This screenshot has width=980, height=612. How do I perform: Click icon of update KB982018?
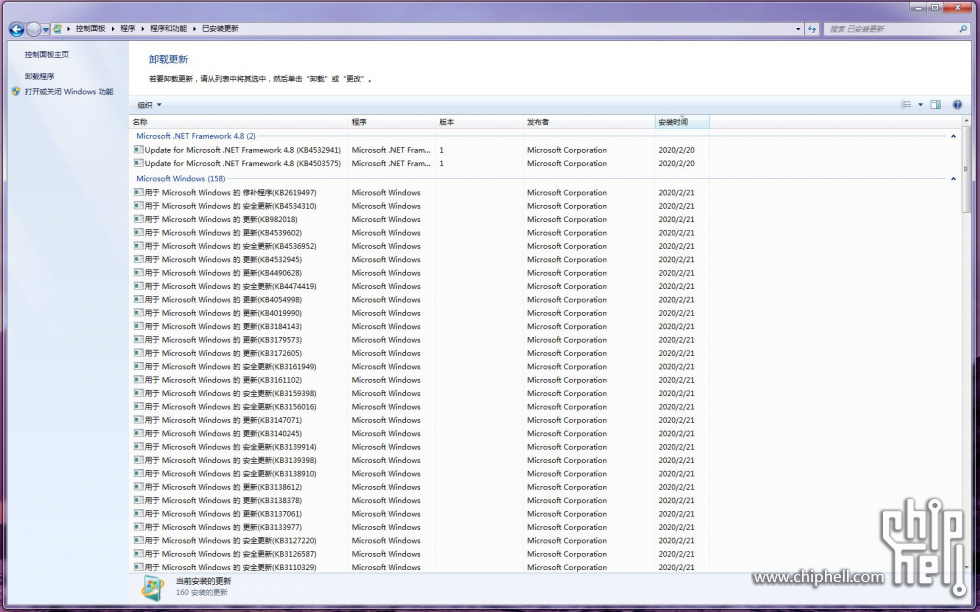138,219
